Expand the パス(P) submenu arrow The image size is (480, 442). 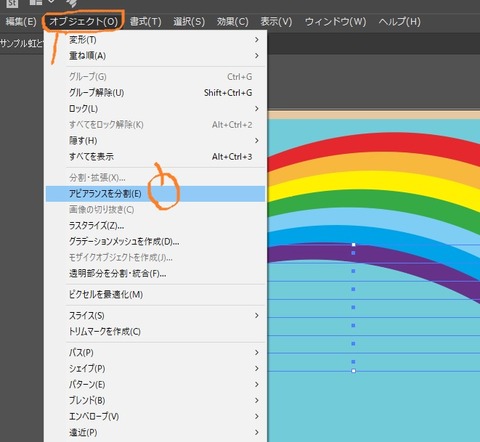(257, 352)
